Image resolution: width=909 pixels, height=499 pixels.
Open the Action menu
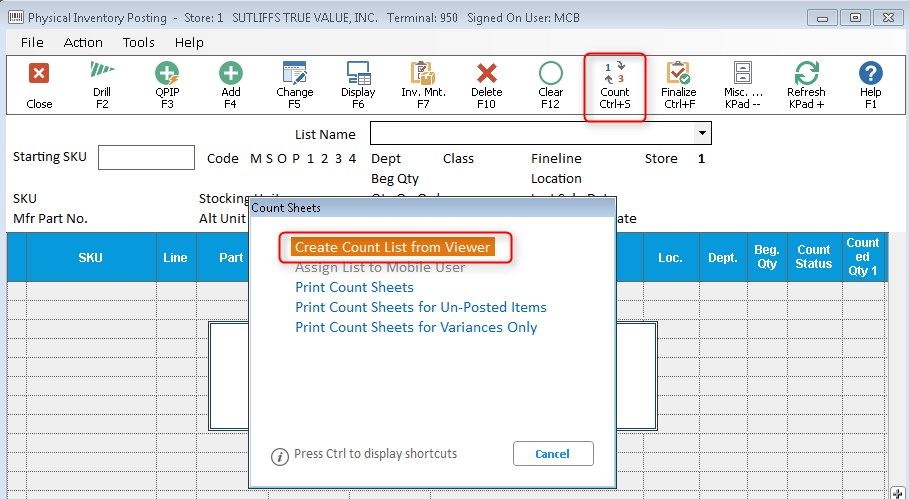point(83,42)
